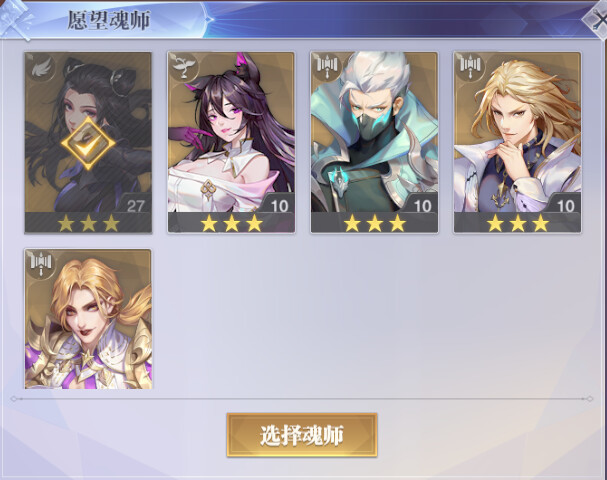
Task: Close the 愿望魂师 dialog with the X
Action: (x=597, y=21)
